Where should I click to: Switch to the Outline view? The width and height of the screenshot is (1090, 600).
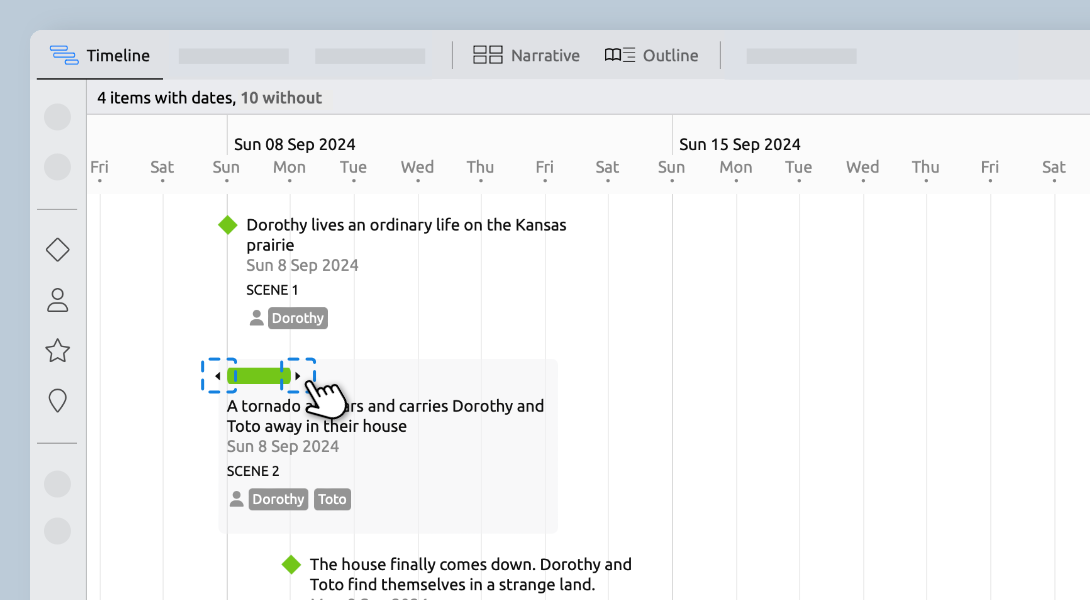pos(651,55)
